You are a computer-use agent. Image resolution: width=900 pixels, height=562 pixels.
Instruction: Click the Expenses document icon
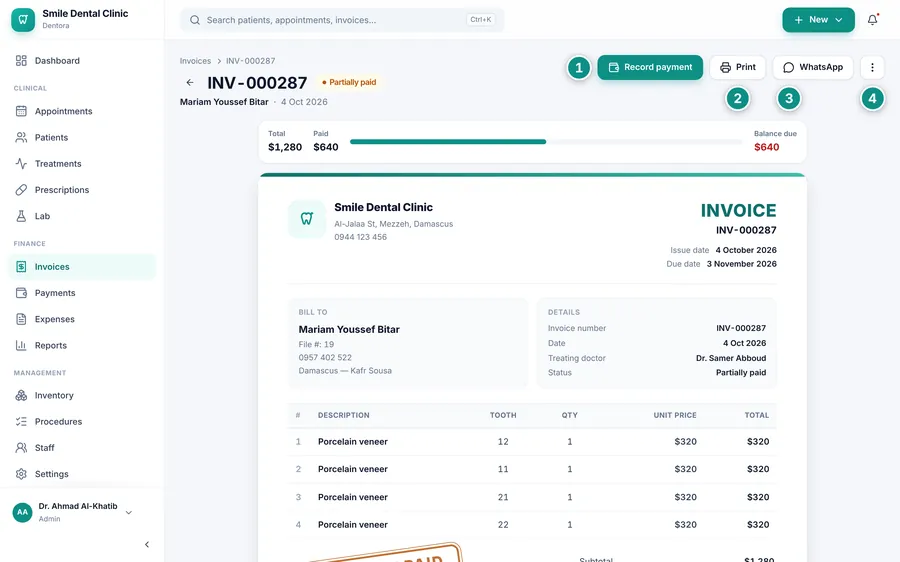(21, 319)
